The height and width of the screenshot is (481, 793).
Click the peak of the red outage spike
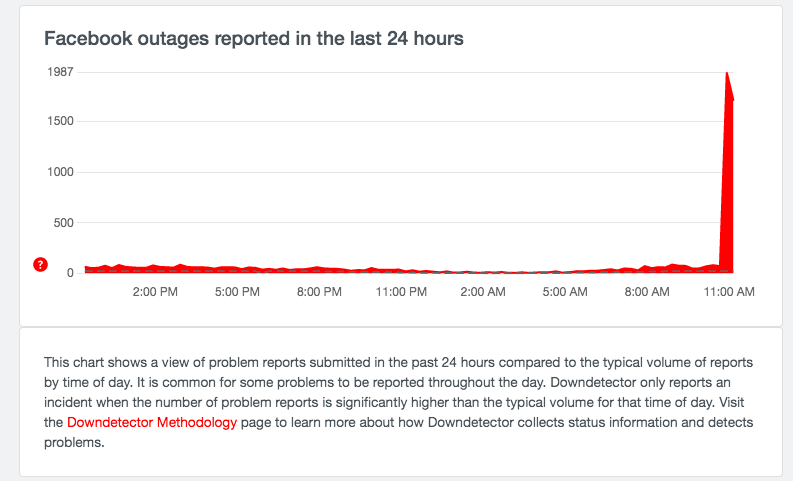tap(727, 74)
